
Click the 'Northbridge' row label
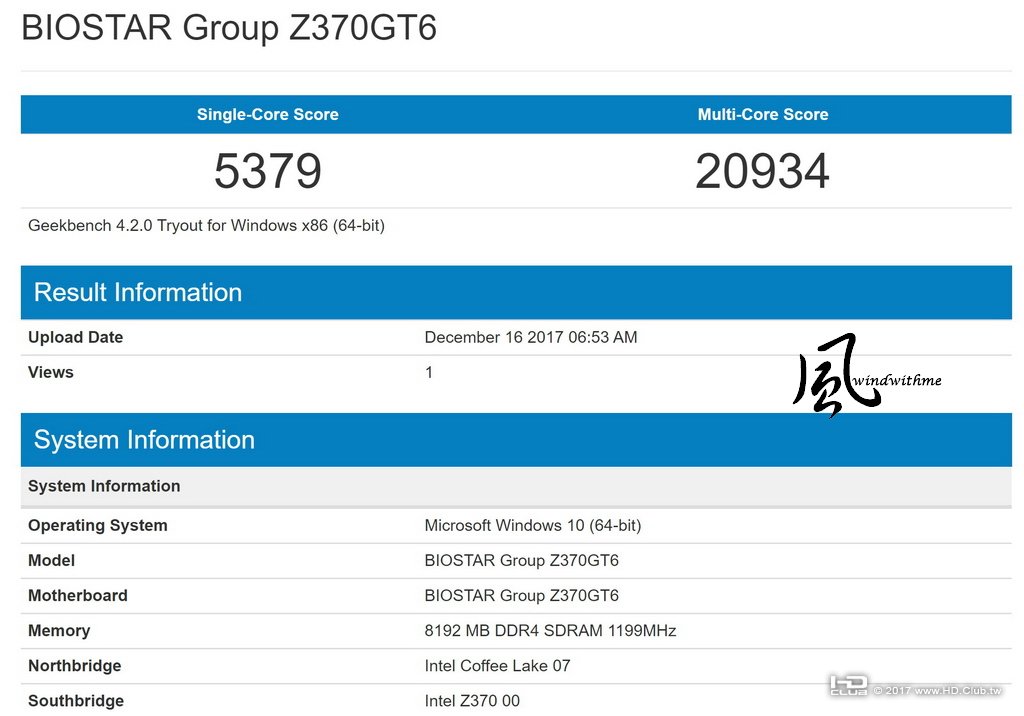click(74, 666)
